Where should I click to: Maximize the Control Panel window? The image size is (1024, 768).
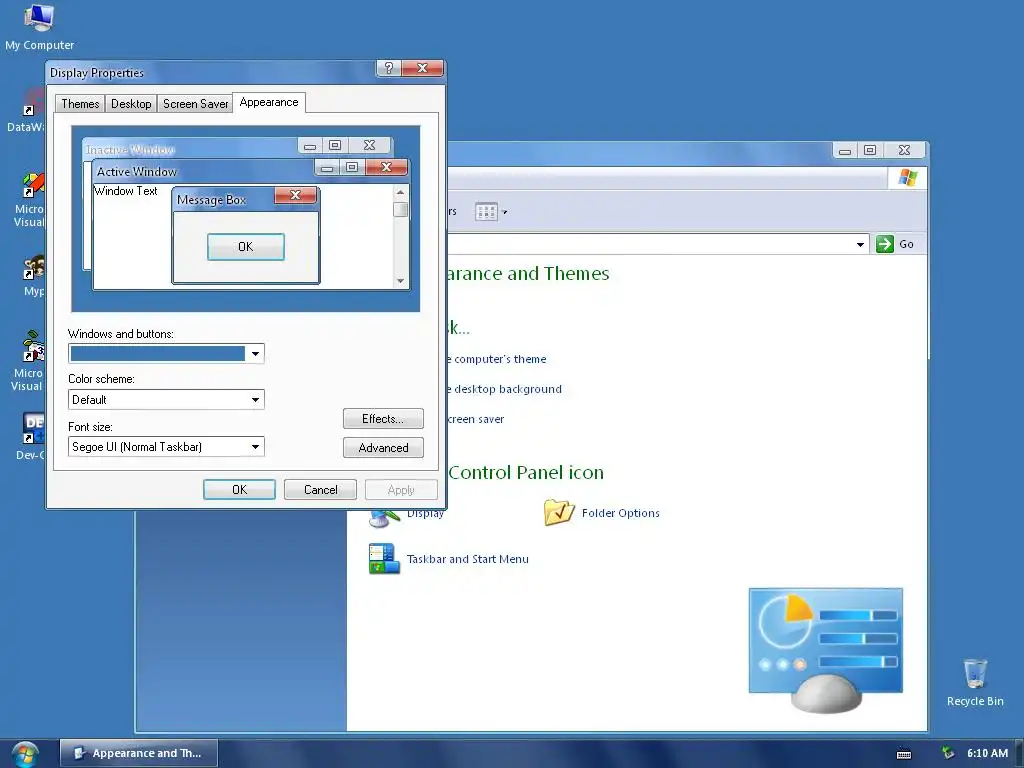coord(870,150)
